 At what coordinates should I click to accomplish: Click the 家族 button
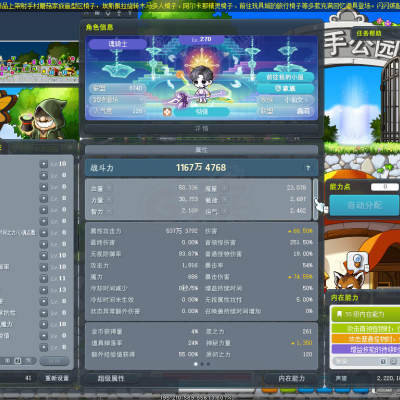[285, 88]
